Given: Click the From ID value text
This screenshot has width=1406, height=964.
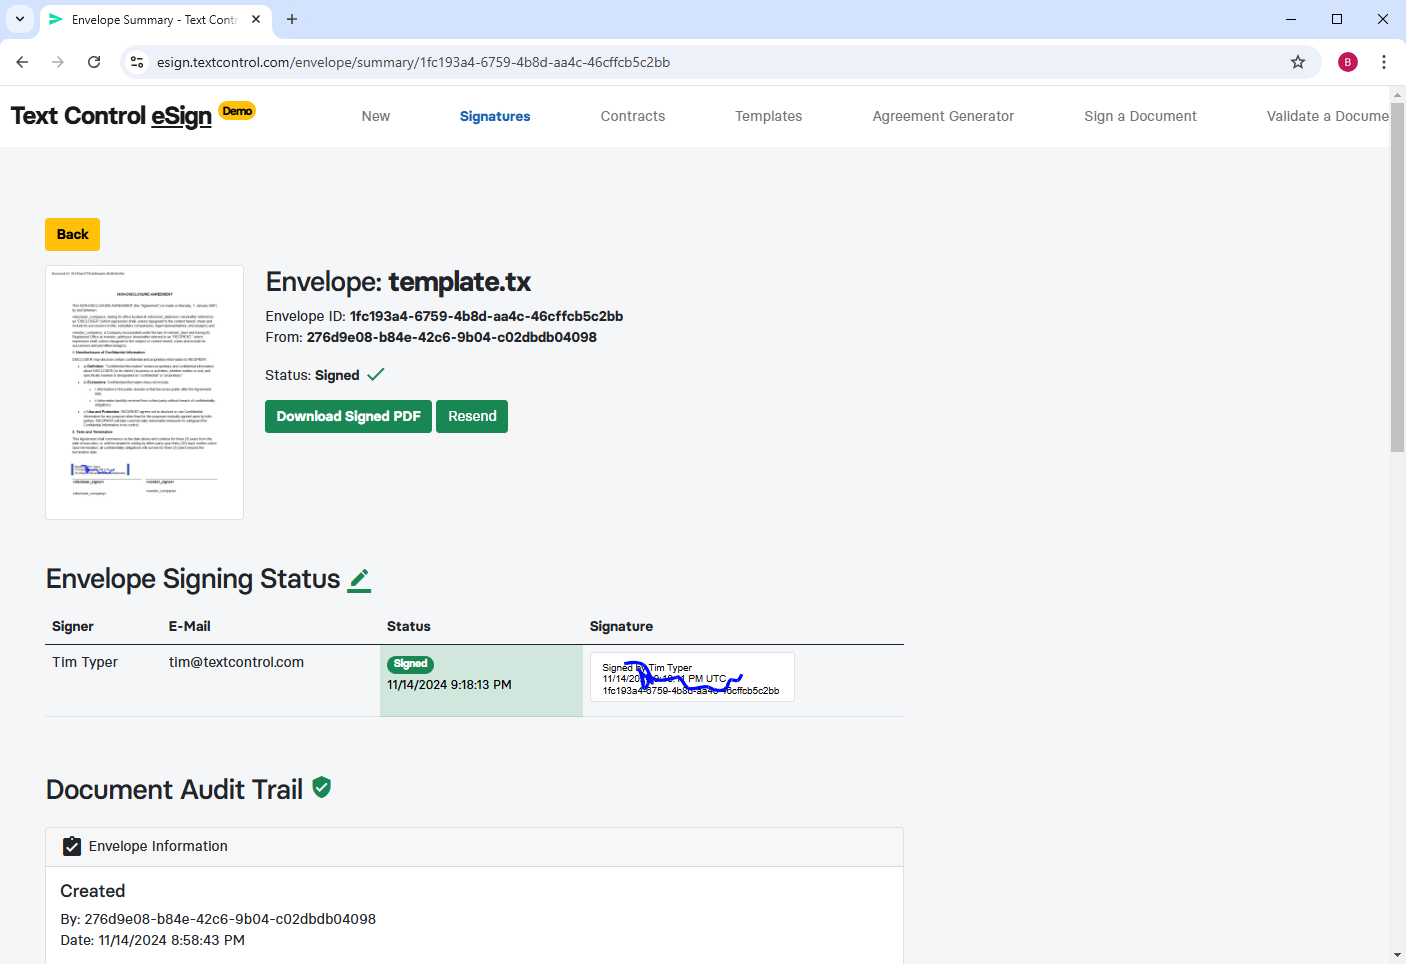Looking at the screenshot, I should (x=452, y=337).
